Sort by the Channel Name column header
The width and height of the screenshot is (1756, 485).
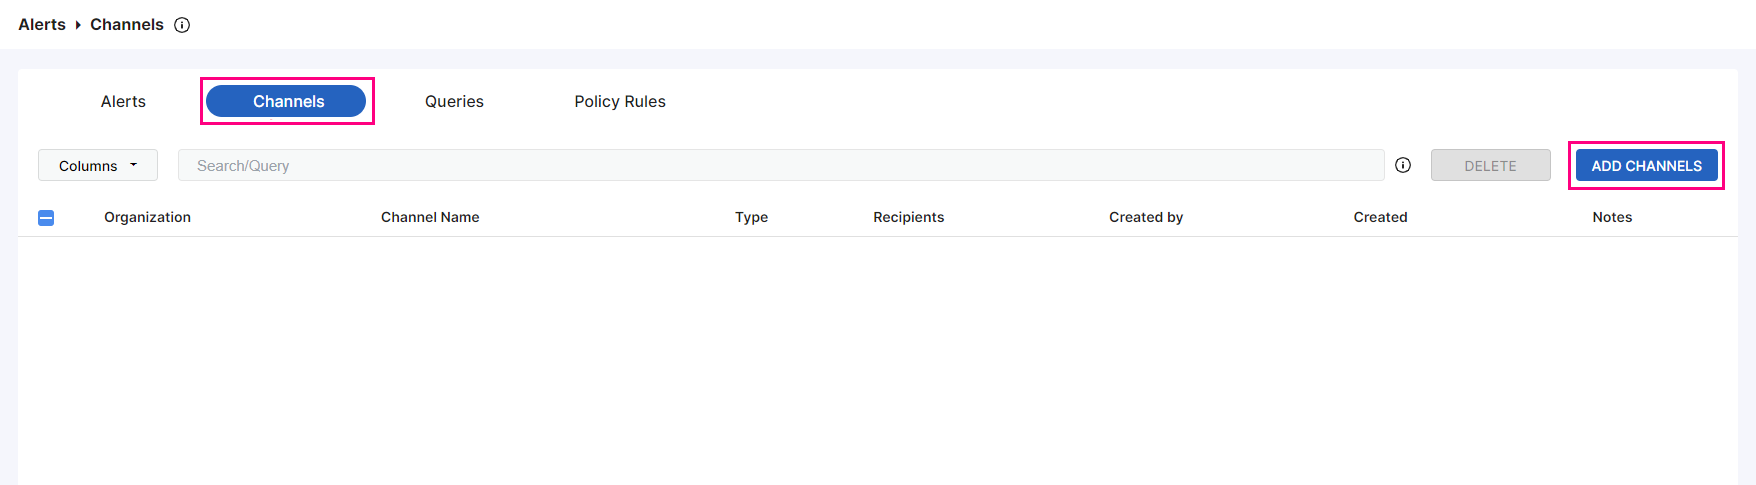click(x=430, y=217)
